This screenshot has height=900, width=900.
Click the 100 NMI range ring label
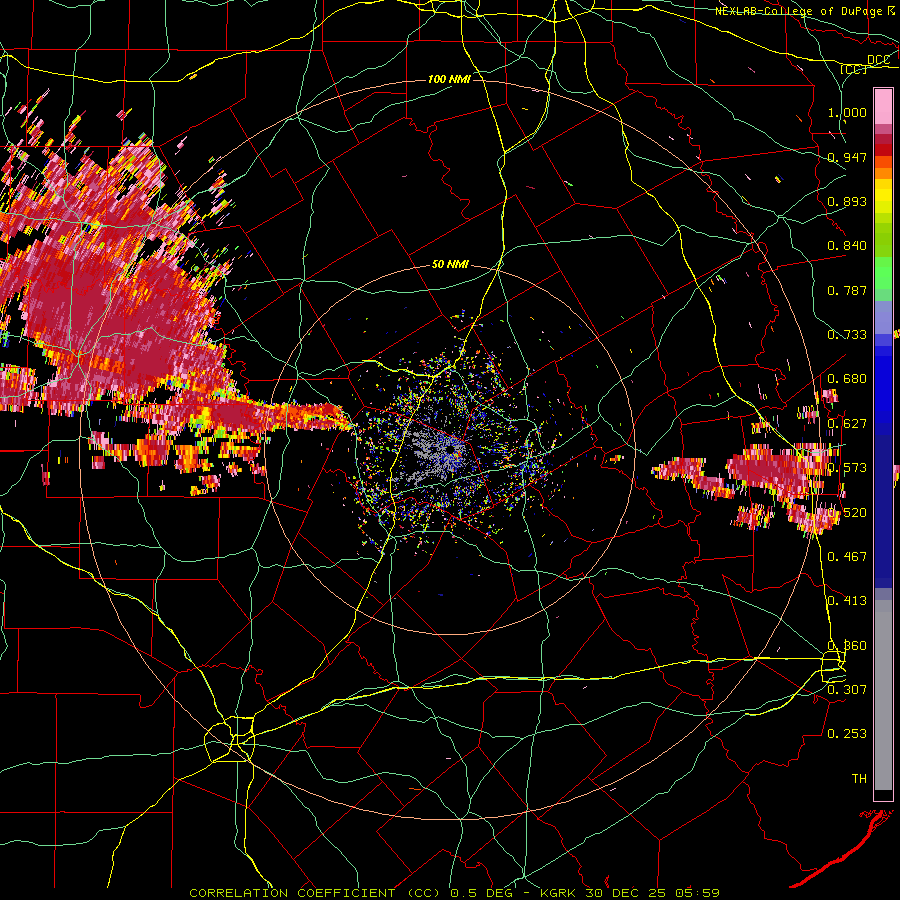point(449,79)
